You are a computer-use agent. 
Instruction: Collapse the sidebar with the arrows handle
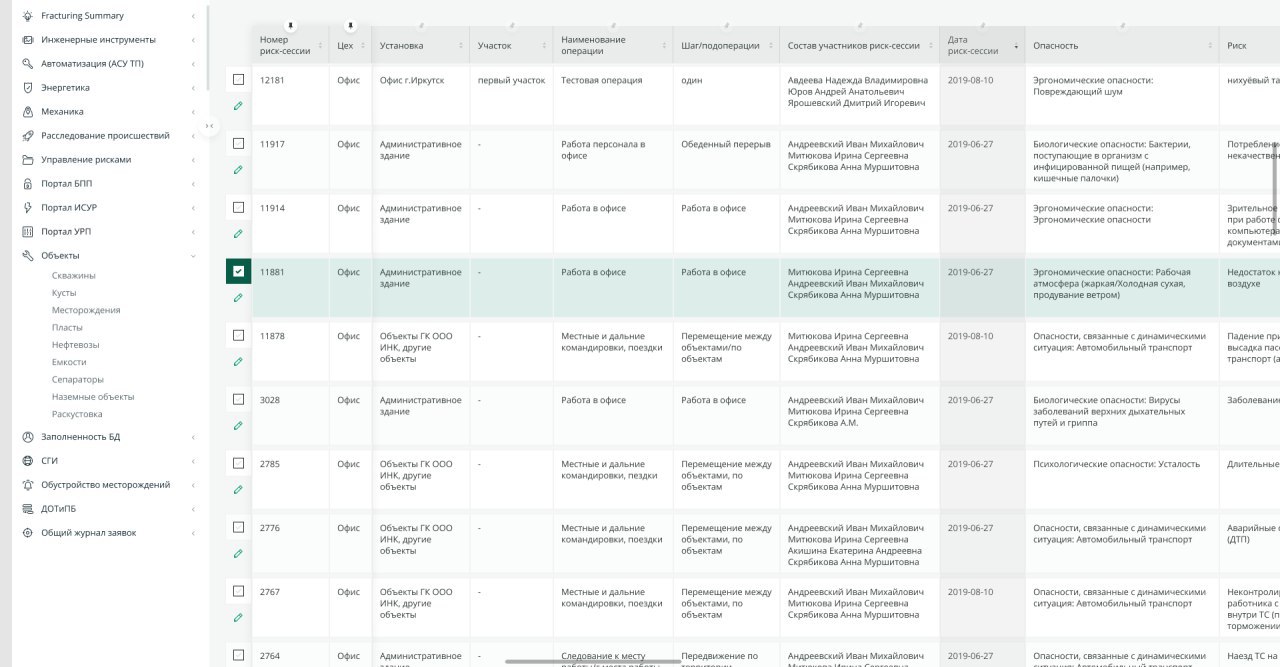click(x=209, y=126)
